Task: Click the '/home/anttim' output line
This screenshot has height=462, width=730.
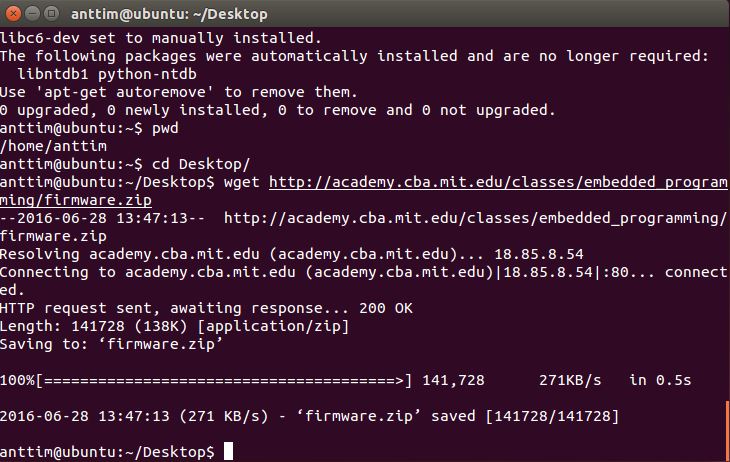Action: click(x=54, y=146)
